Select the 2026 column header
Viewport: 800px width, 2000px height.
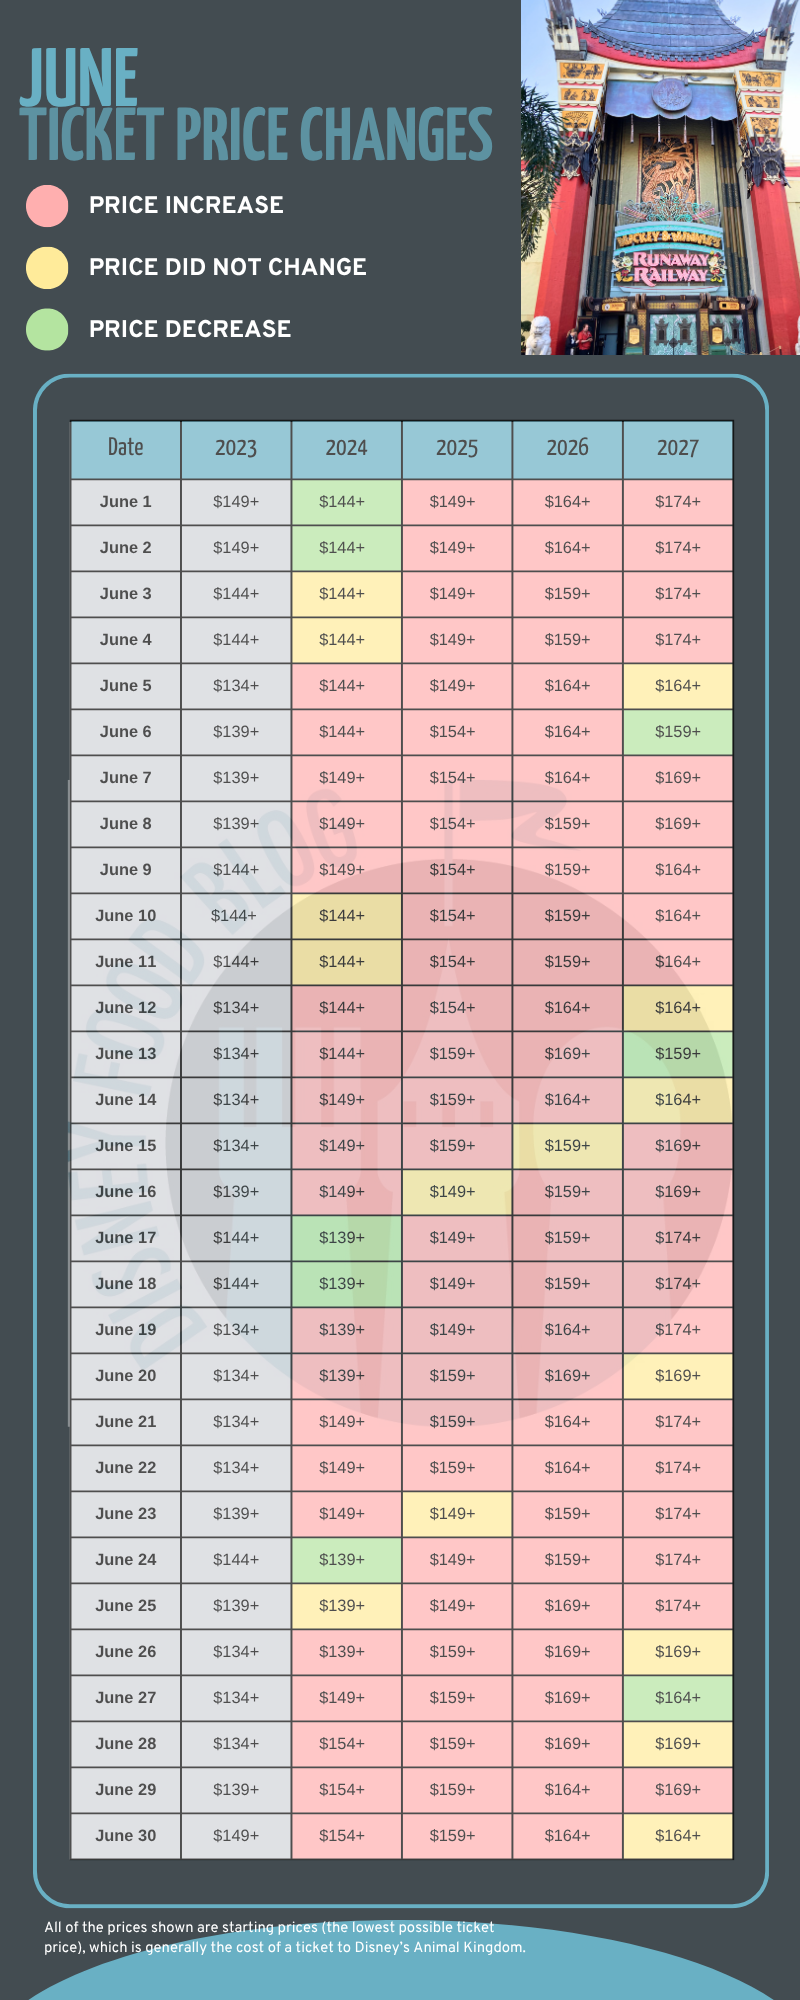point(567,449)
